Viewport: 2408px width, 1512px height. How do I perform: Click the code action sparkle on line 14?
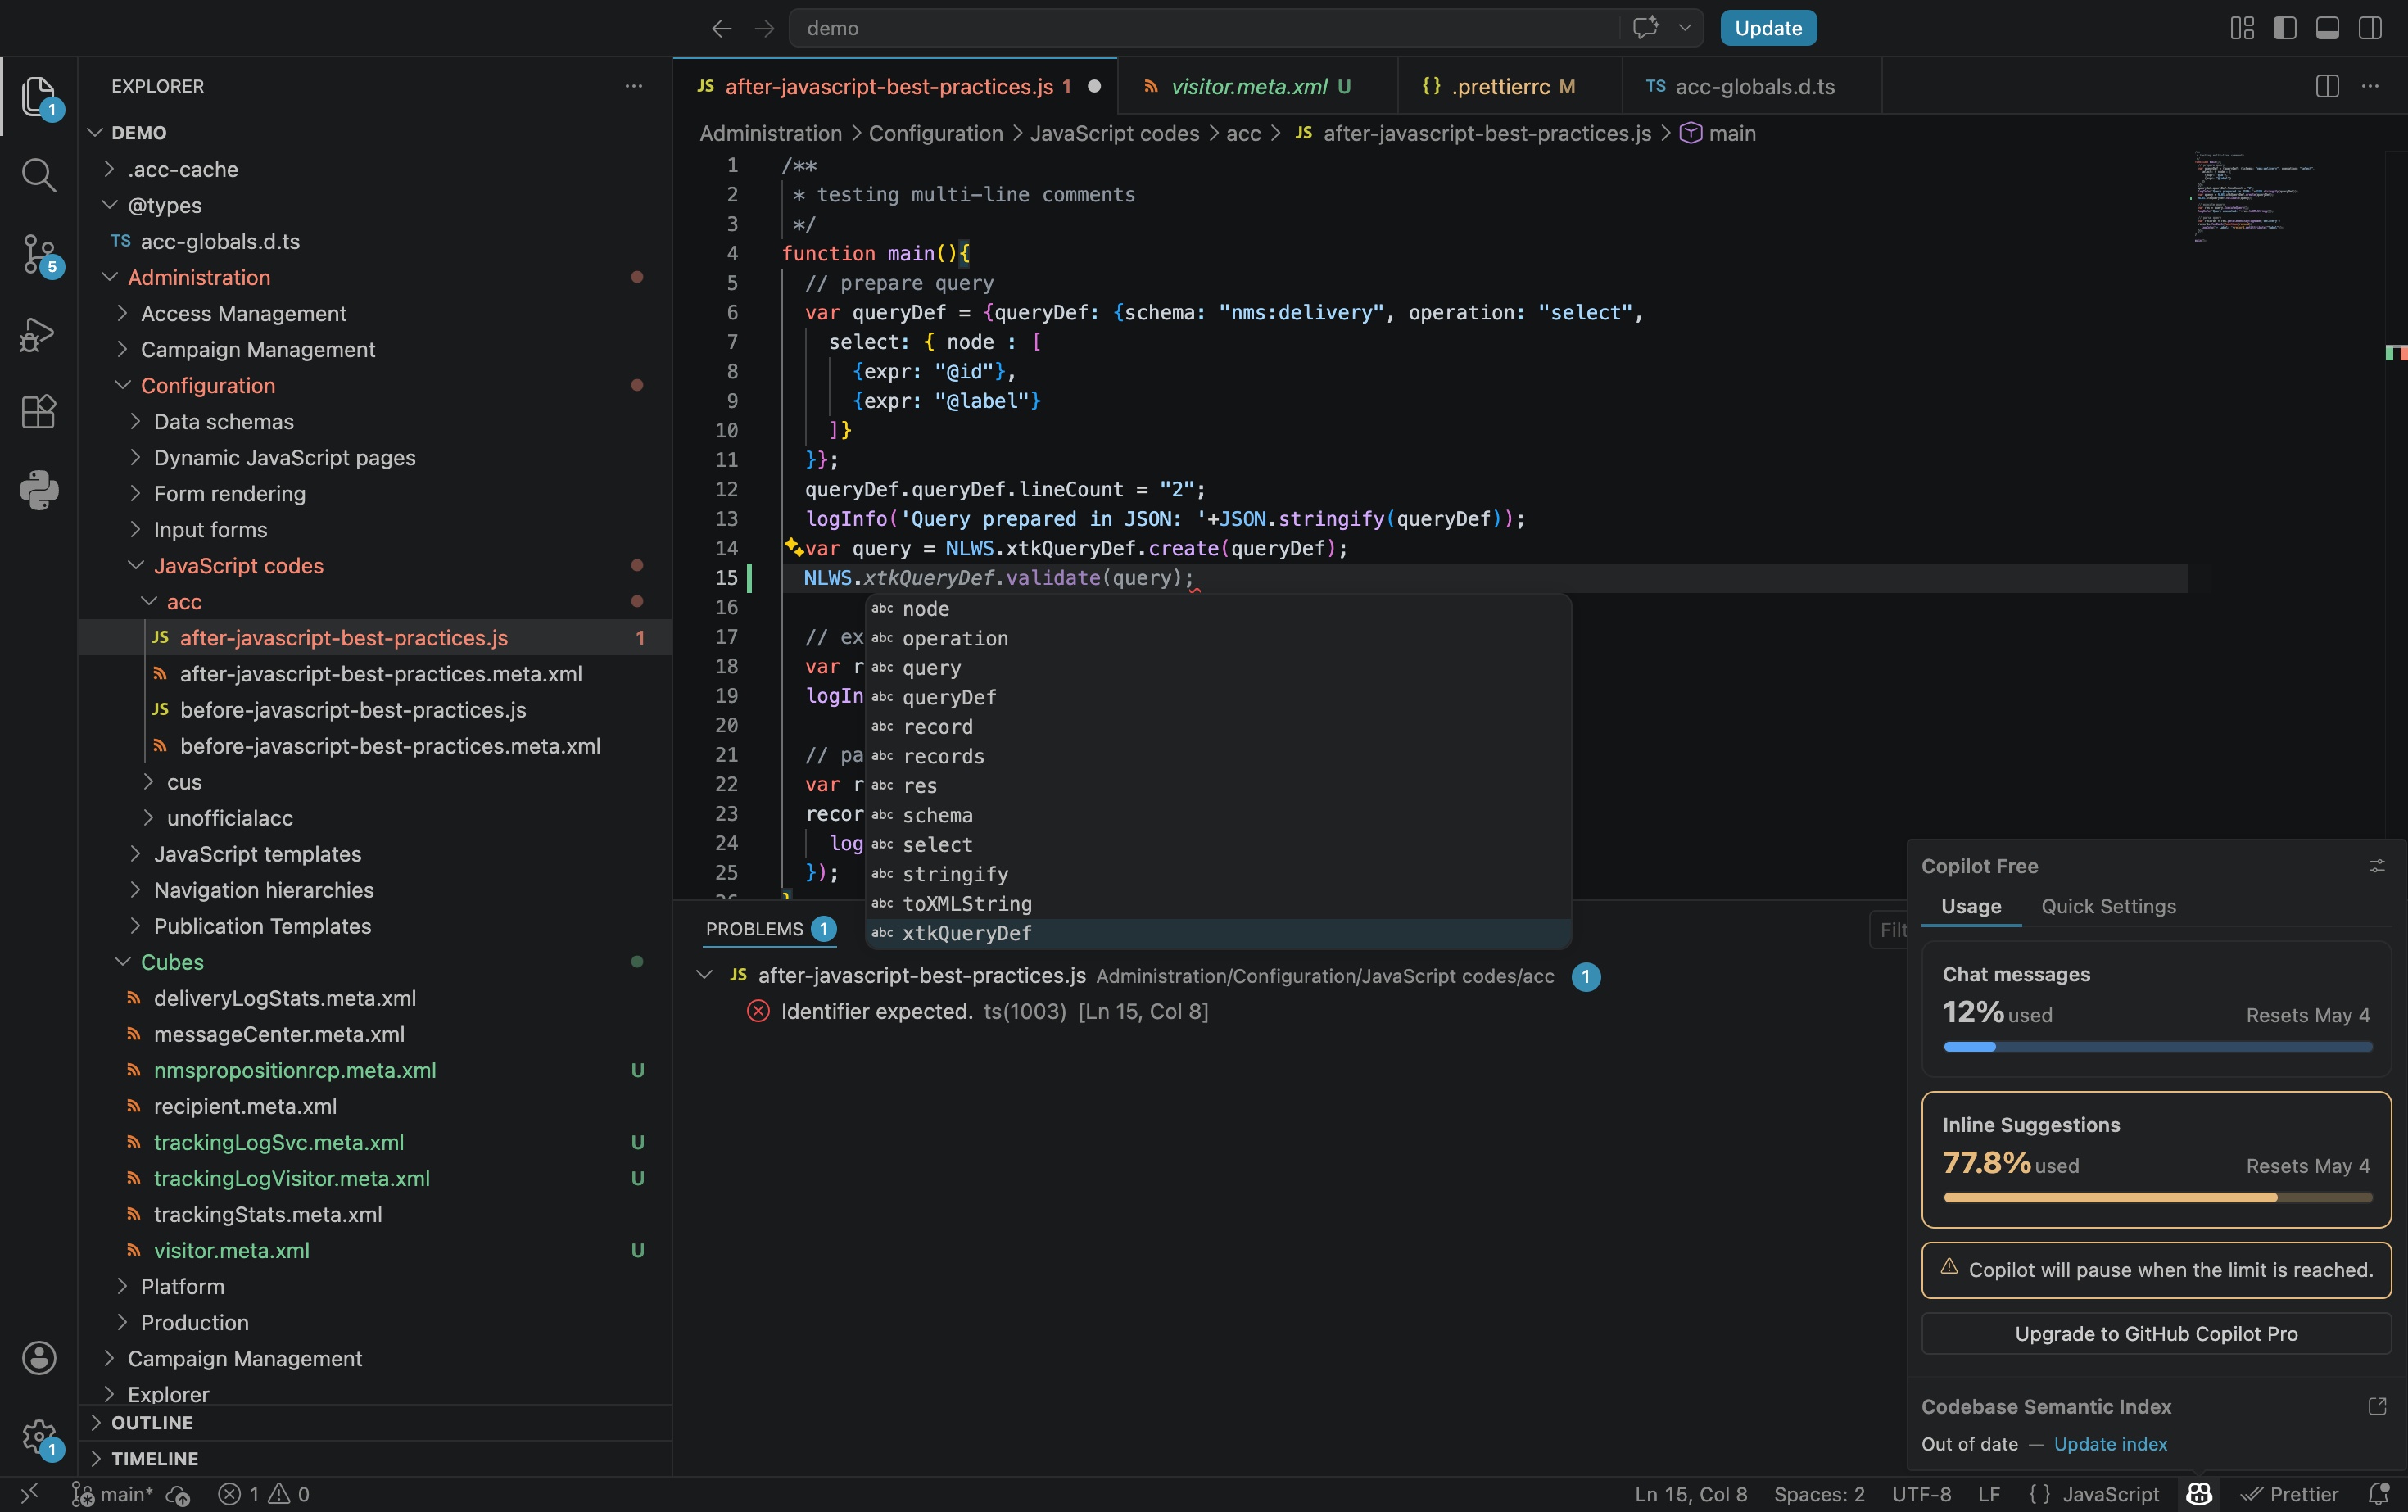(793, 546)
